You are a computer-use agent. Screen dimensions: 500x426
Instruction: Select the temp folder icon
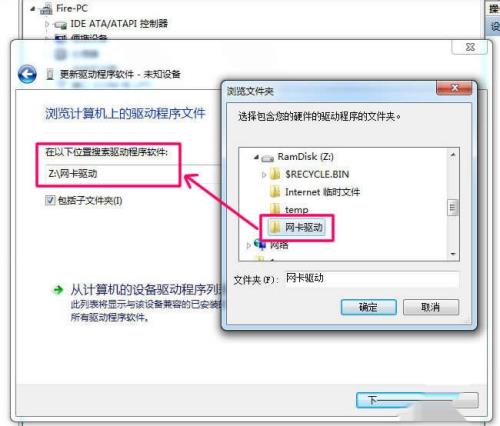tap(275, 209)
